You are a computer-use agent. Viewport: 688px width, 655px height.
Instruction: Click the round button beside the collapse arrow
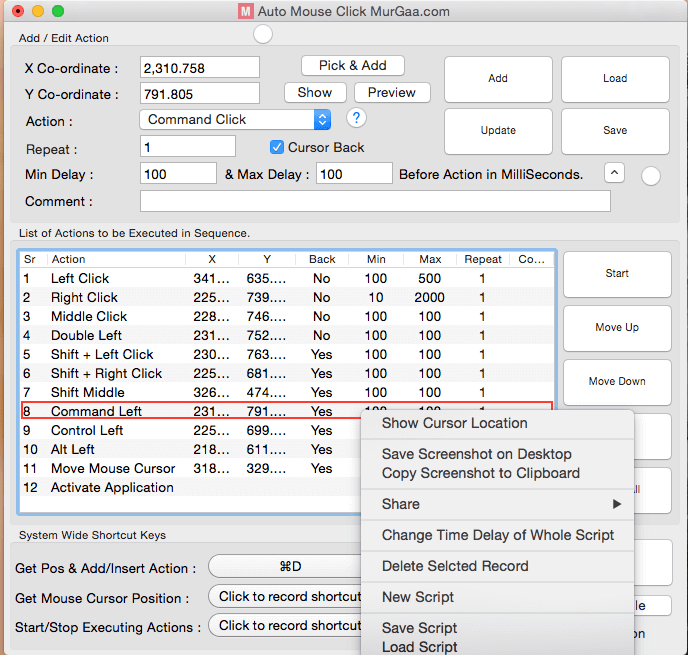[650, 176]
